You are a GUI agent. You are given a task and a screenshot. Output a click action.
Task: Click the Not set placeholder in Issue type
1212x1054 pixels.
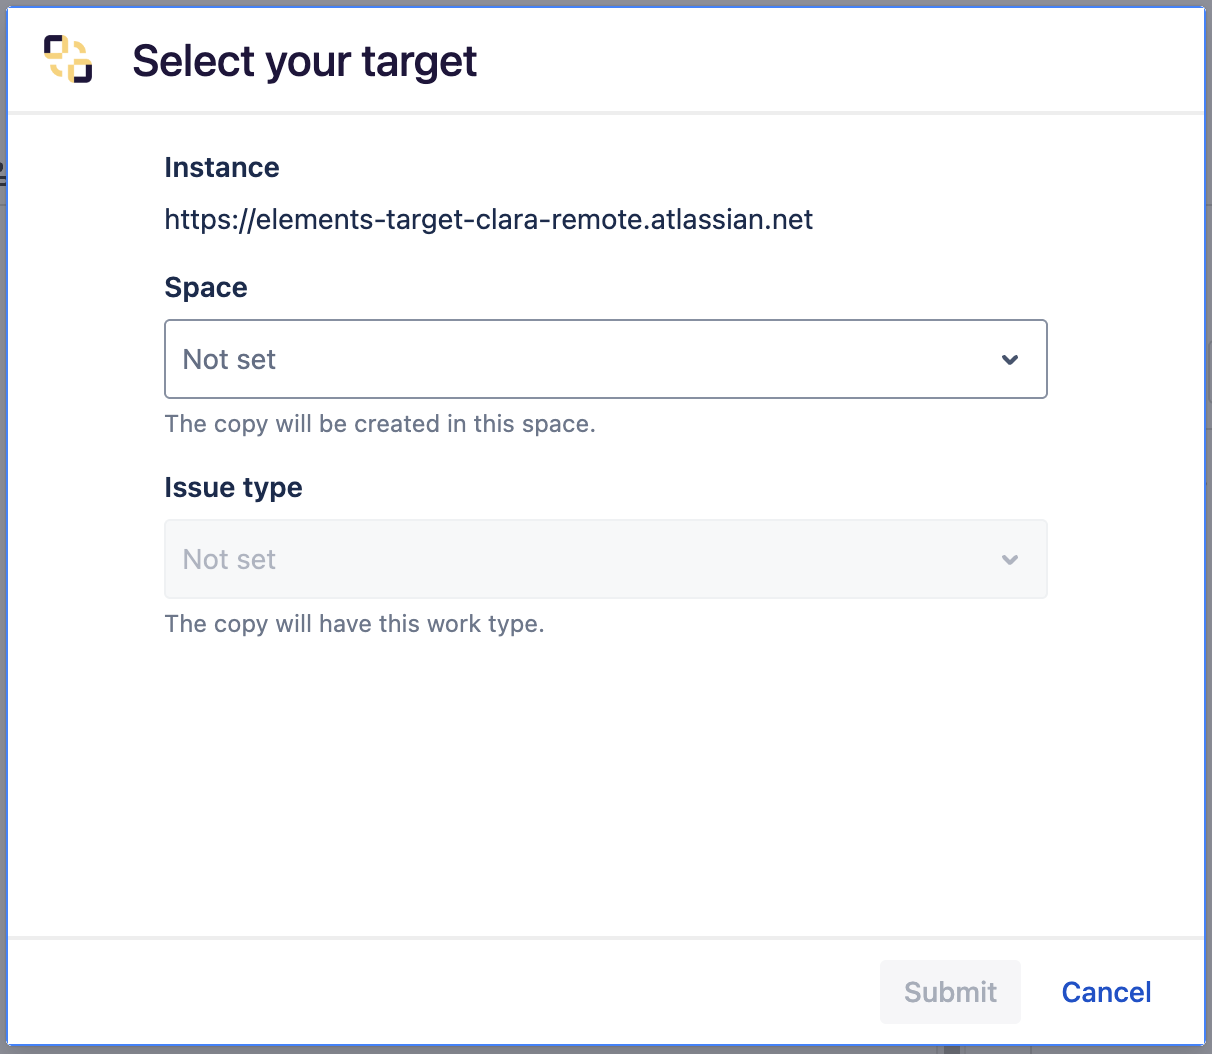tap(229, 559)
